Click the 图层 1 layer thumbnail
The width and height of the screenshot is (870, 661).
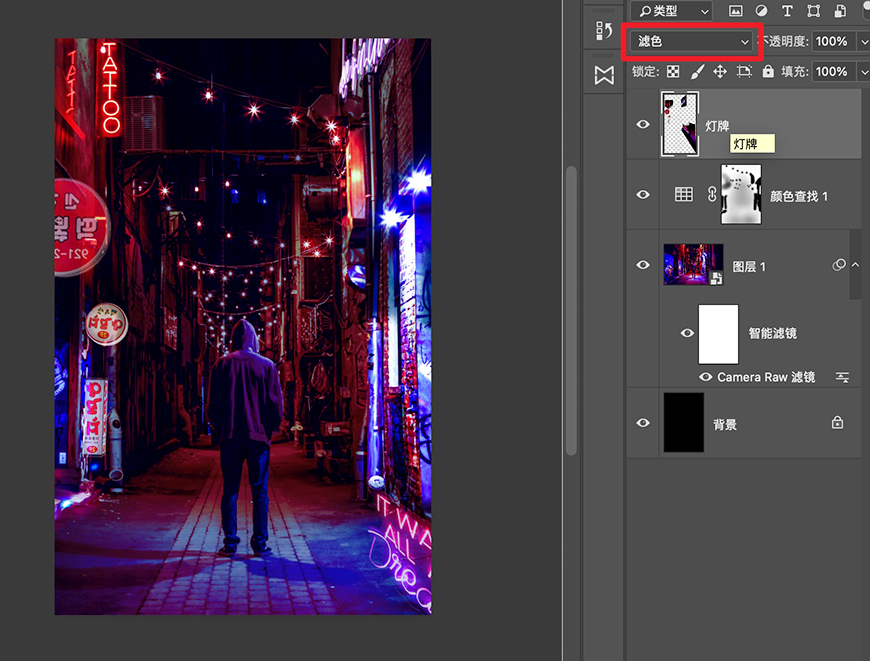point(693,265)
